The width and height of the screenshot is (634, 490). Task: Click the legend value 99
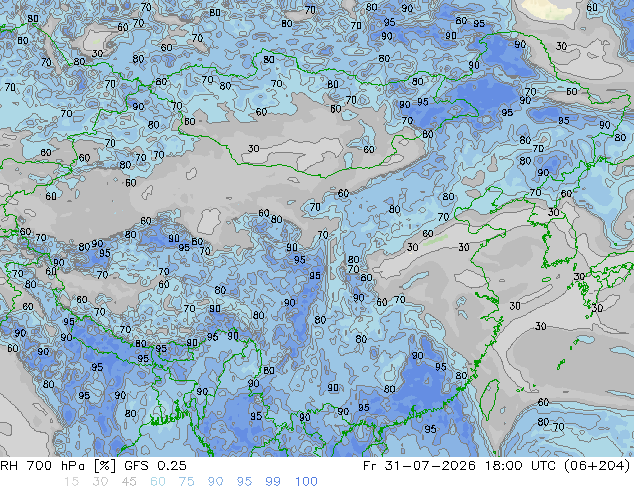[273, 482]
